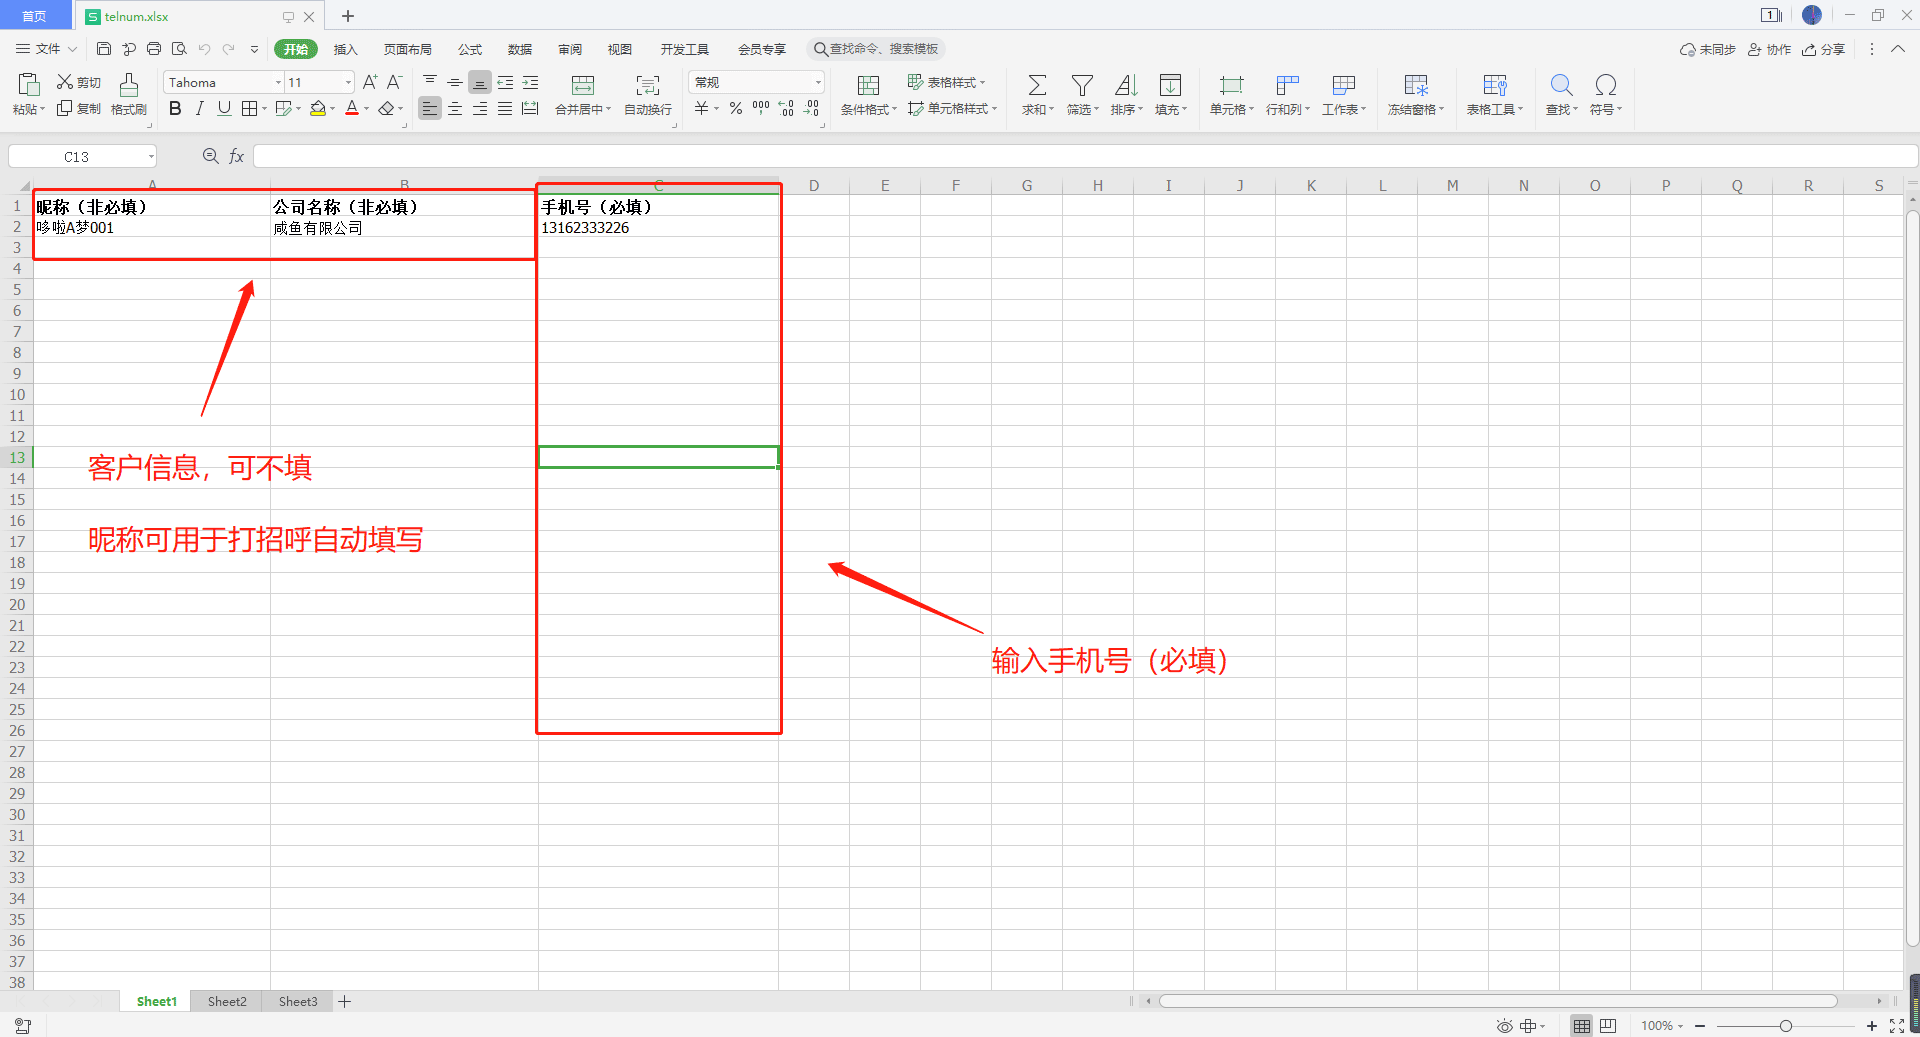Click the Symbol (符号) omega icon
The image size is (1920, 1037).
pyautogui.click(x=1605, y=86)
